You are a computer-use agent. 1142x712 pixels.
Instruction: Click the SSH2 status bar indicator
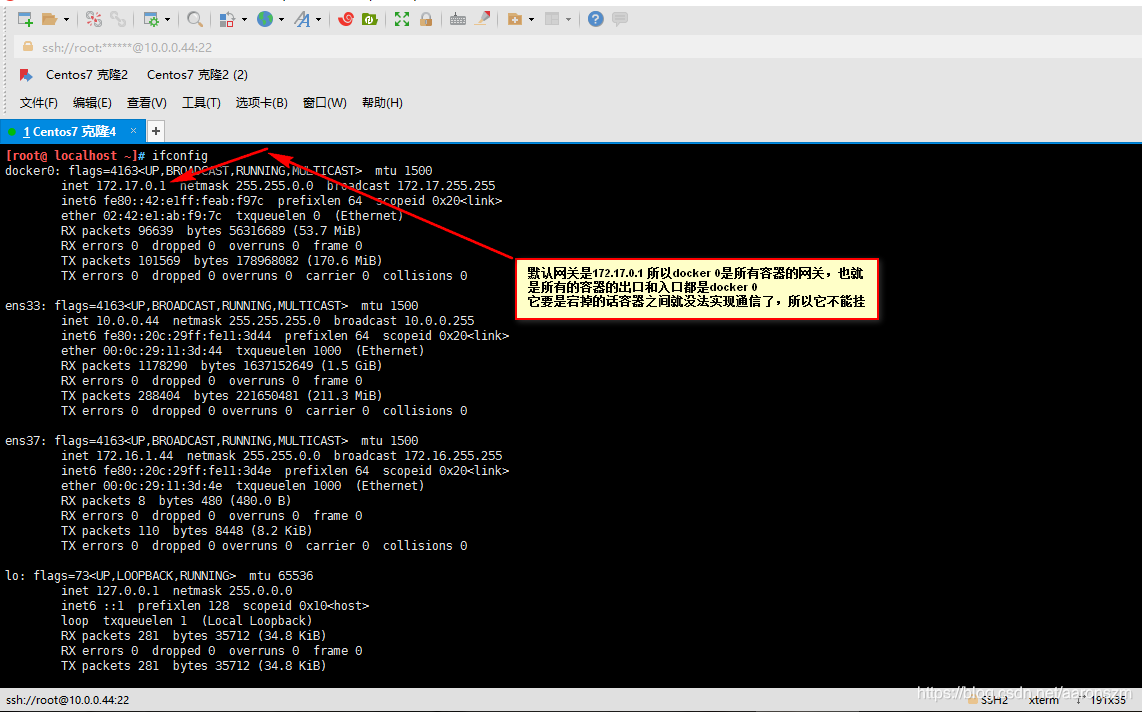994,700
